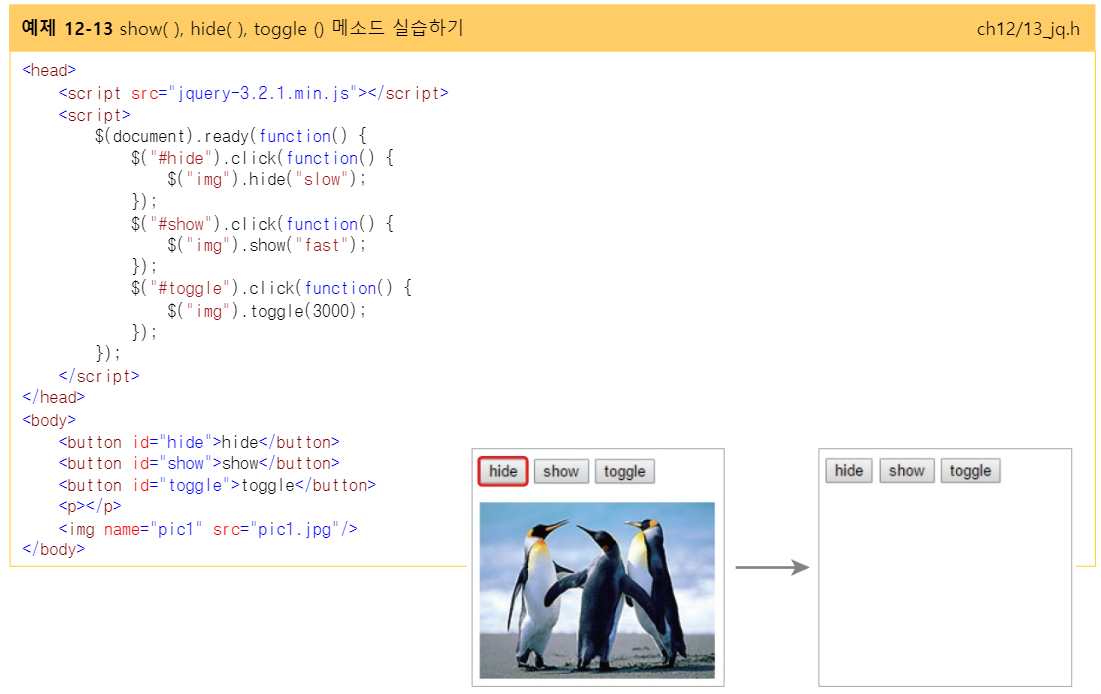Click the hide button in left preview
Image resolution: width=1101 pixels, height=694 pixels.
pos(503,471)
